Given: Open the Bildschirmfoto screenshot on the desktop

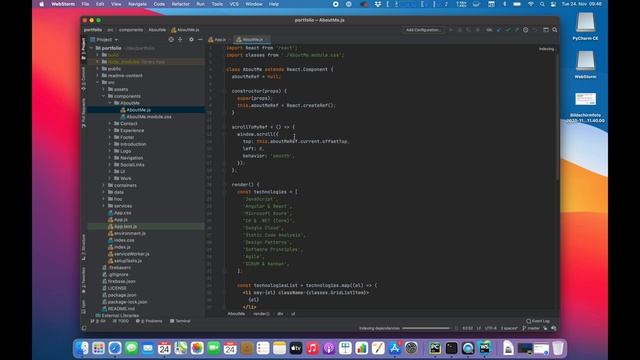Looking at the screenshot, I should click(x=585, y=107).
